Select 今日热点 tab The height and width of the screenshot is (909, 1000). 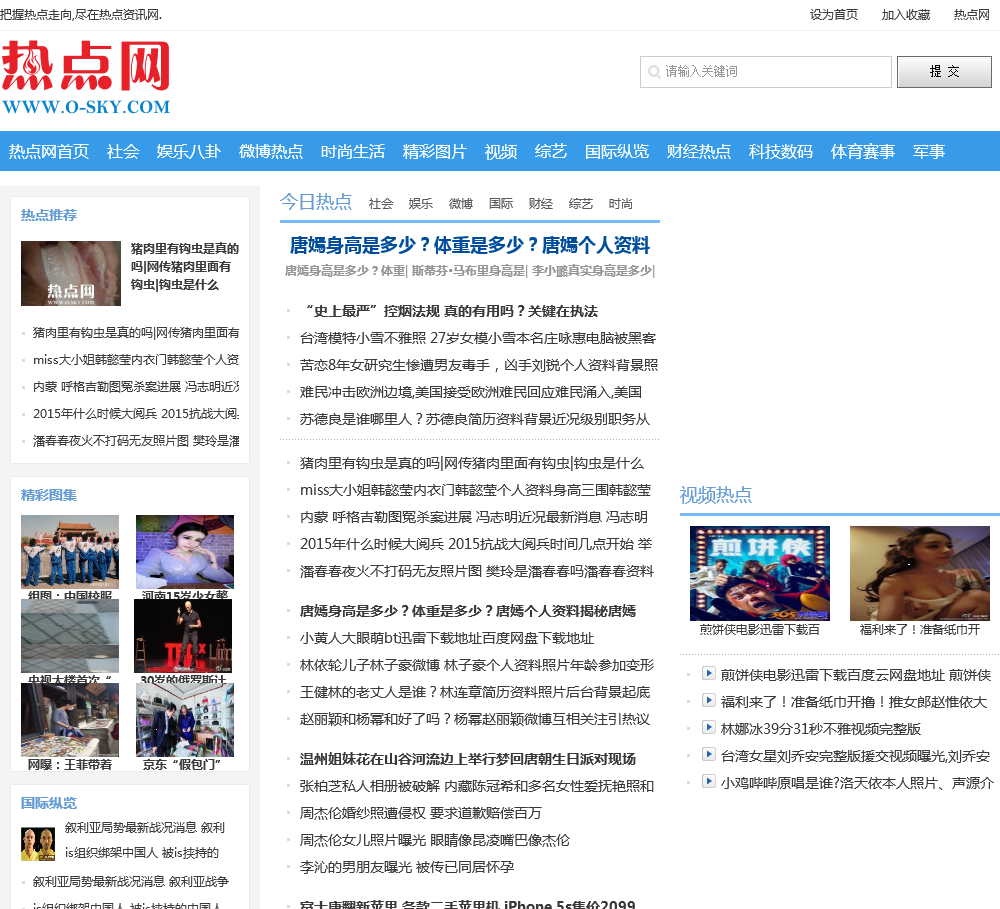click(316, 202)
